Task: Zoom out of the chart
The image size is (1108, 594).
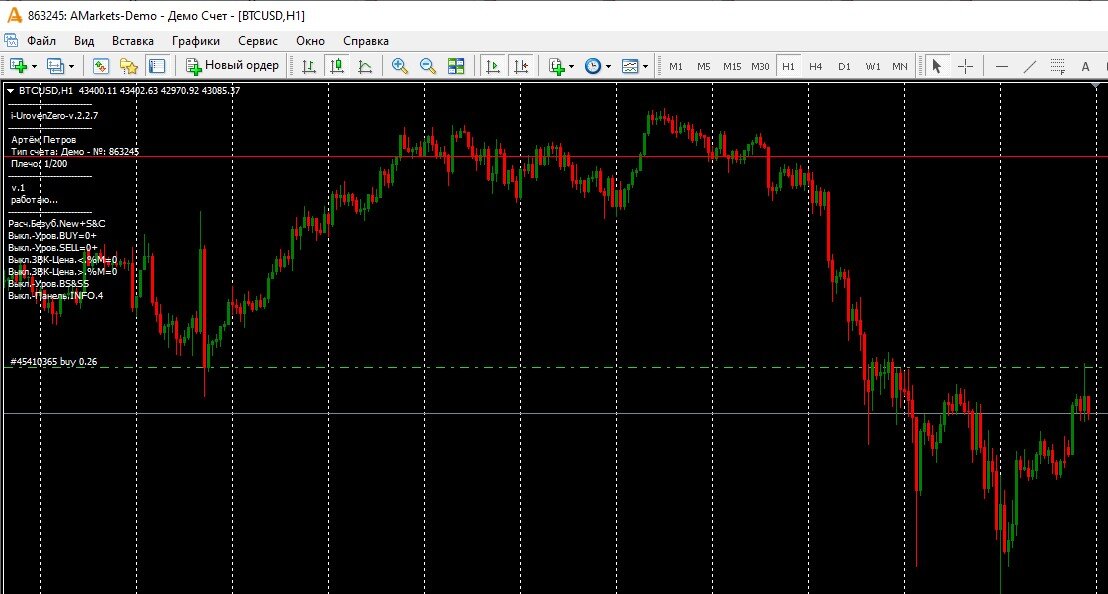Action: coord(428,66)
